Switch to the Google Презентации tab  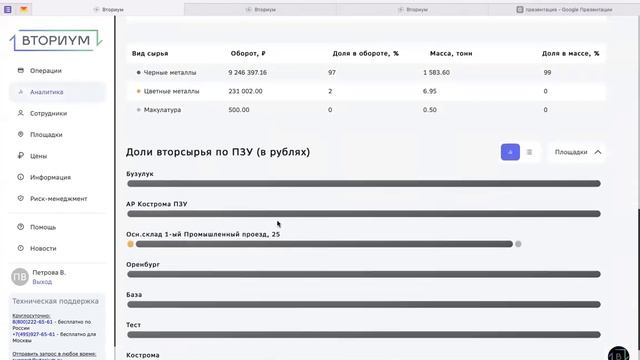(564, 9)
